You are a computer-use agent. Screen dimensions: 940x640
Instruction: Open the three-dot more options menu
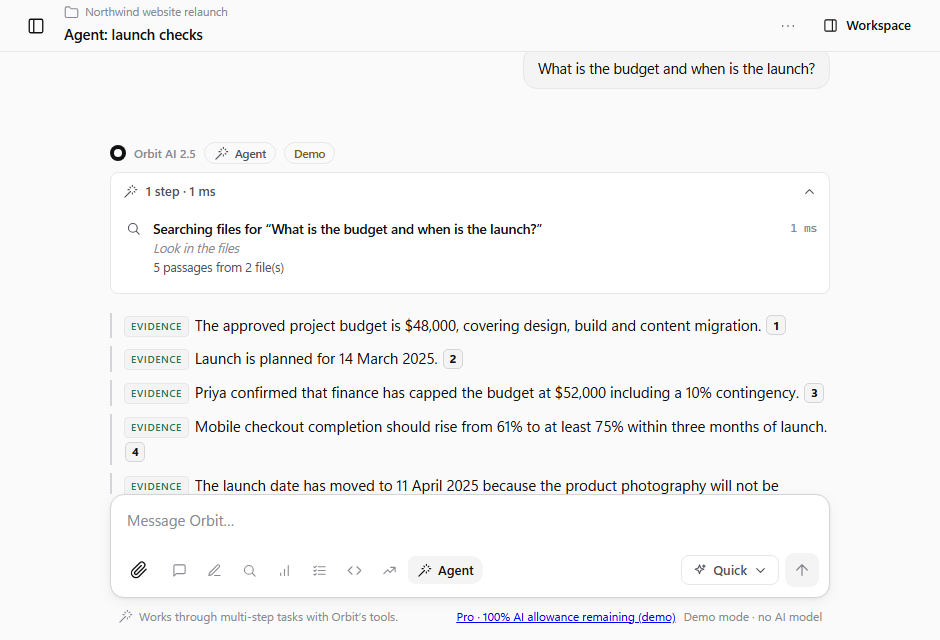[788, 26]
